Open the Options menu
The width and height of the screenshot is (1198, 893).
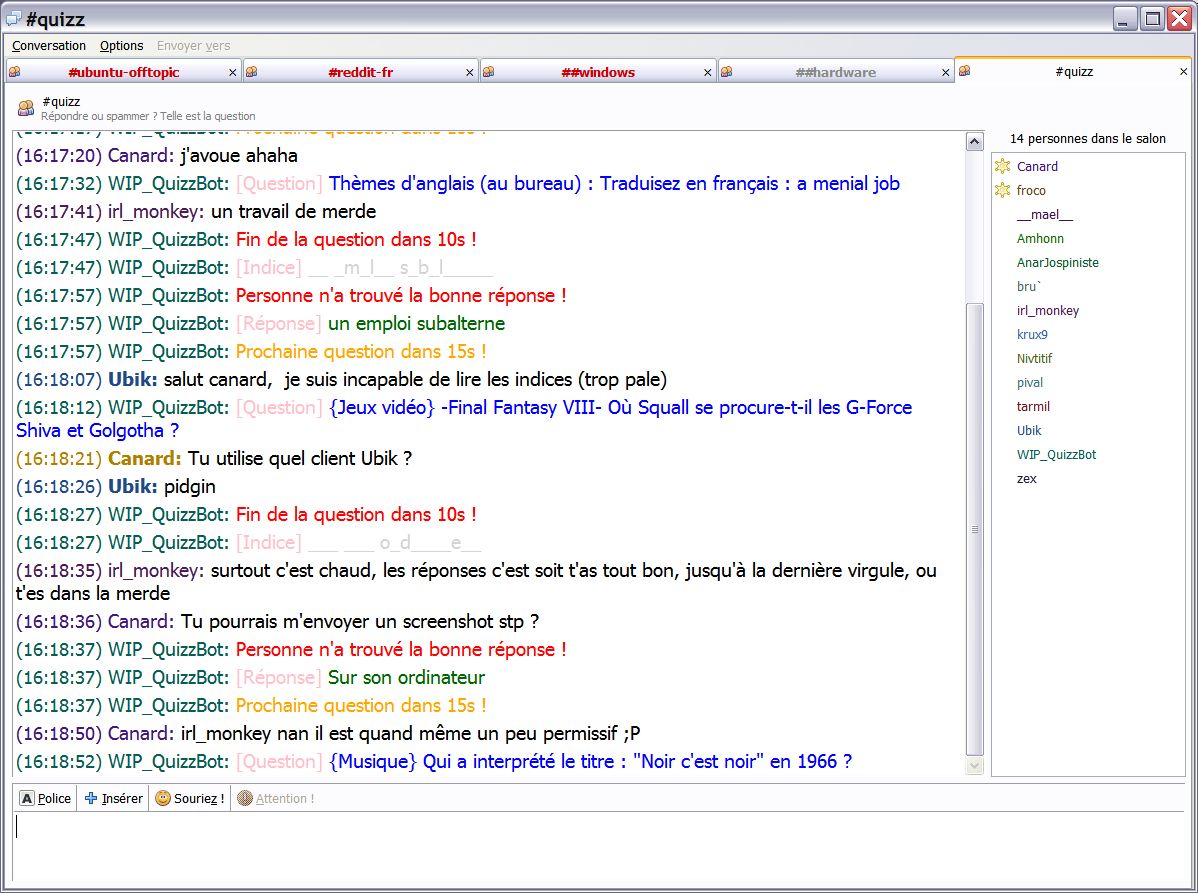[121, 46]
